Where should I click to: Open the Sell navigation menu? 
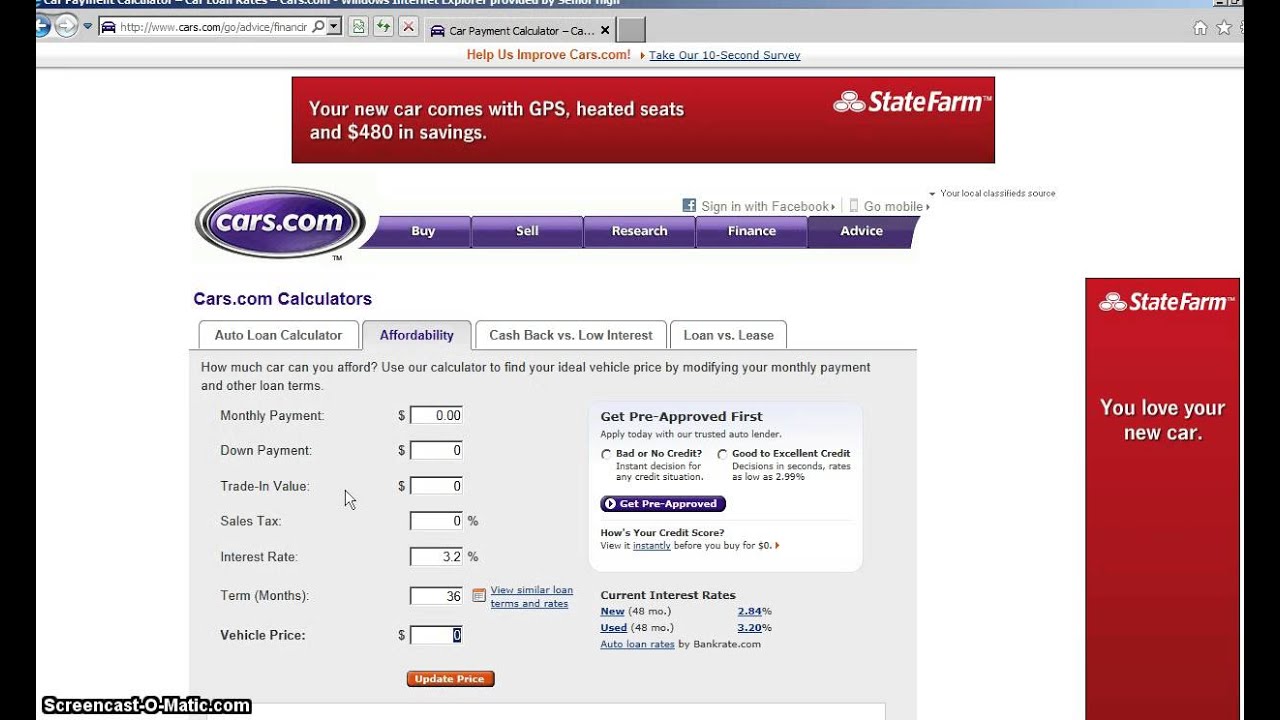527,231
